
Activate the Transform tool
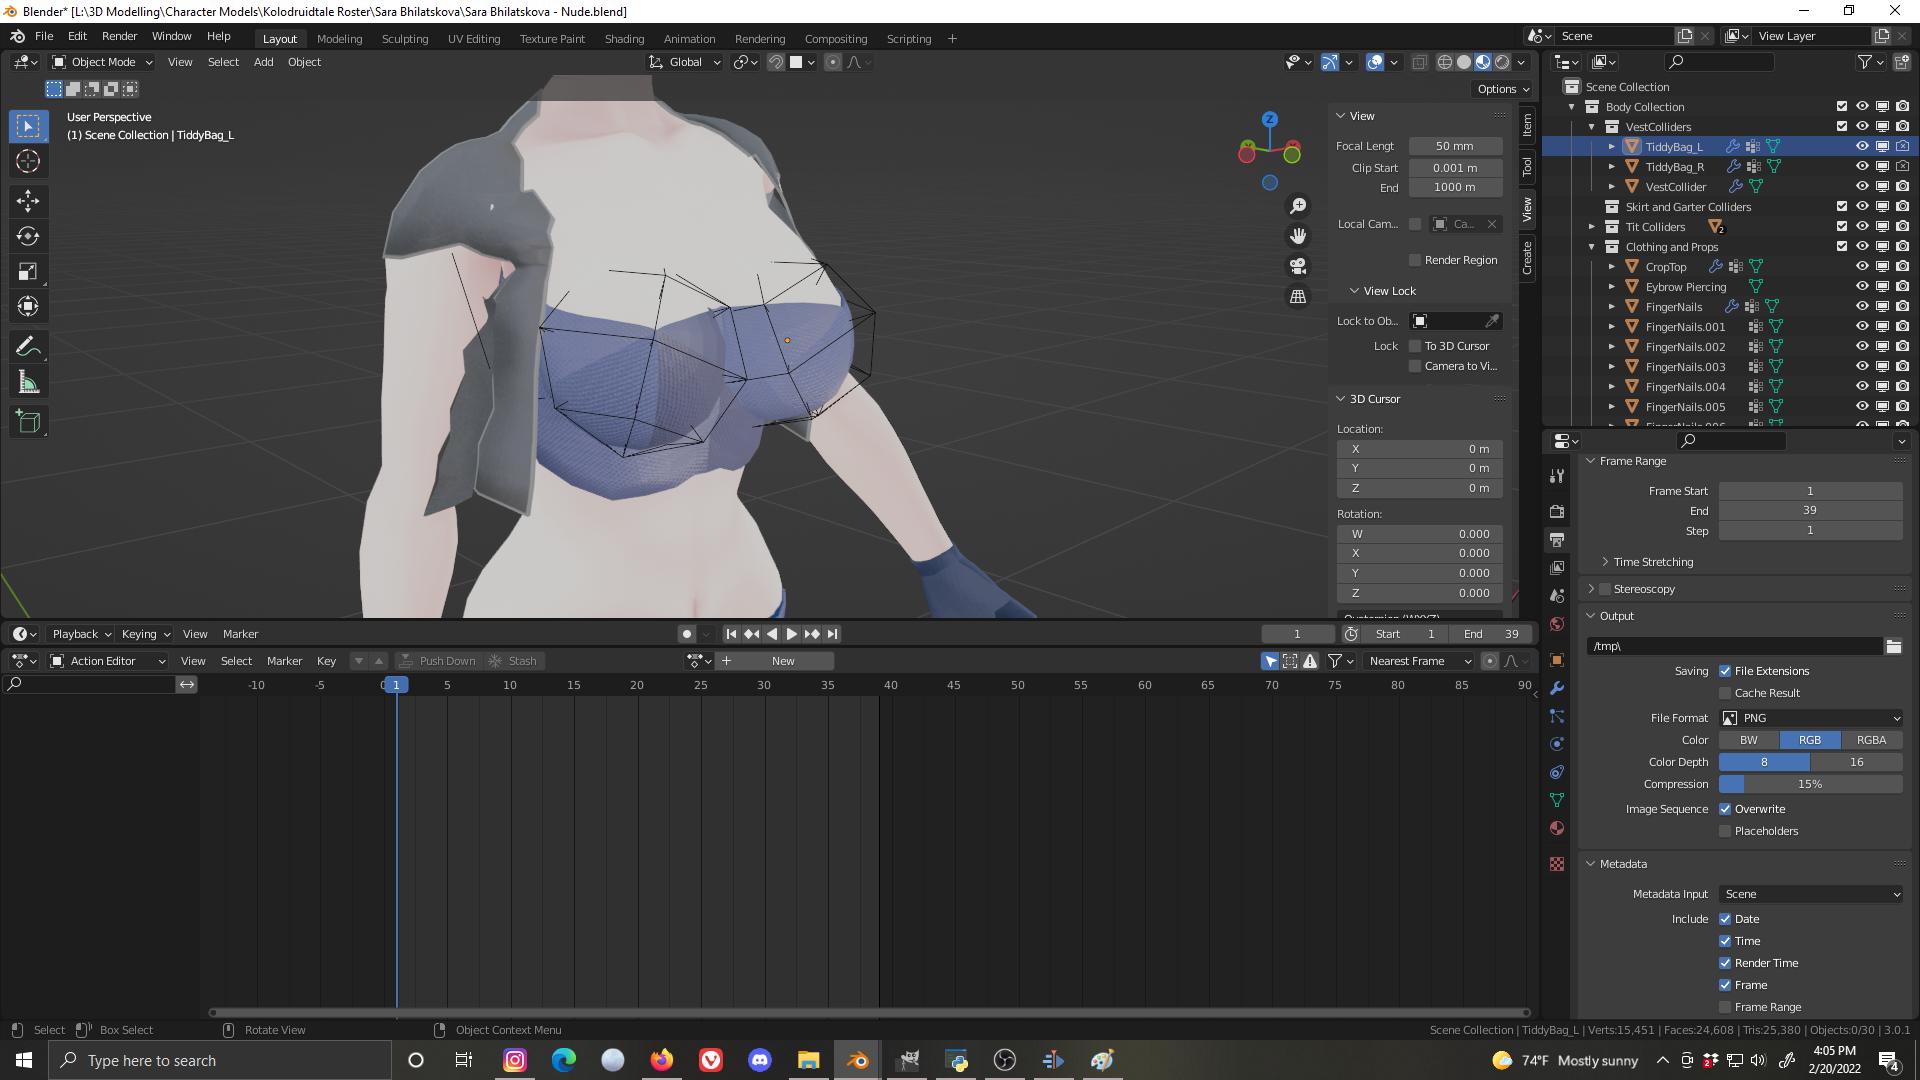(28, 306)
